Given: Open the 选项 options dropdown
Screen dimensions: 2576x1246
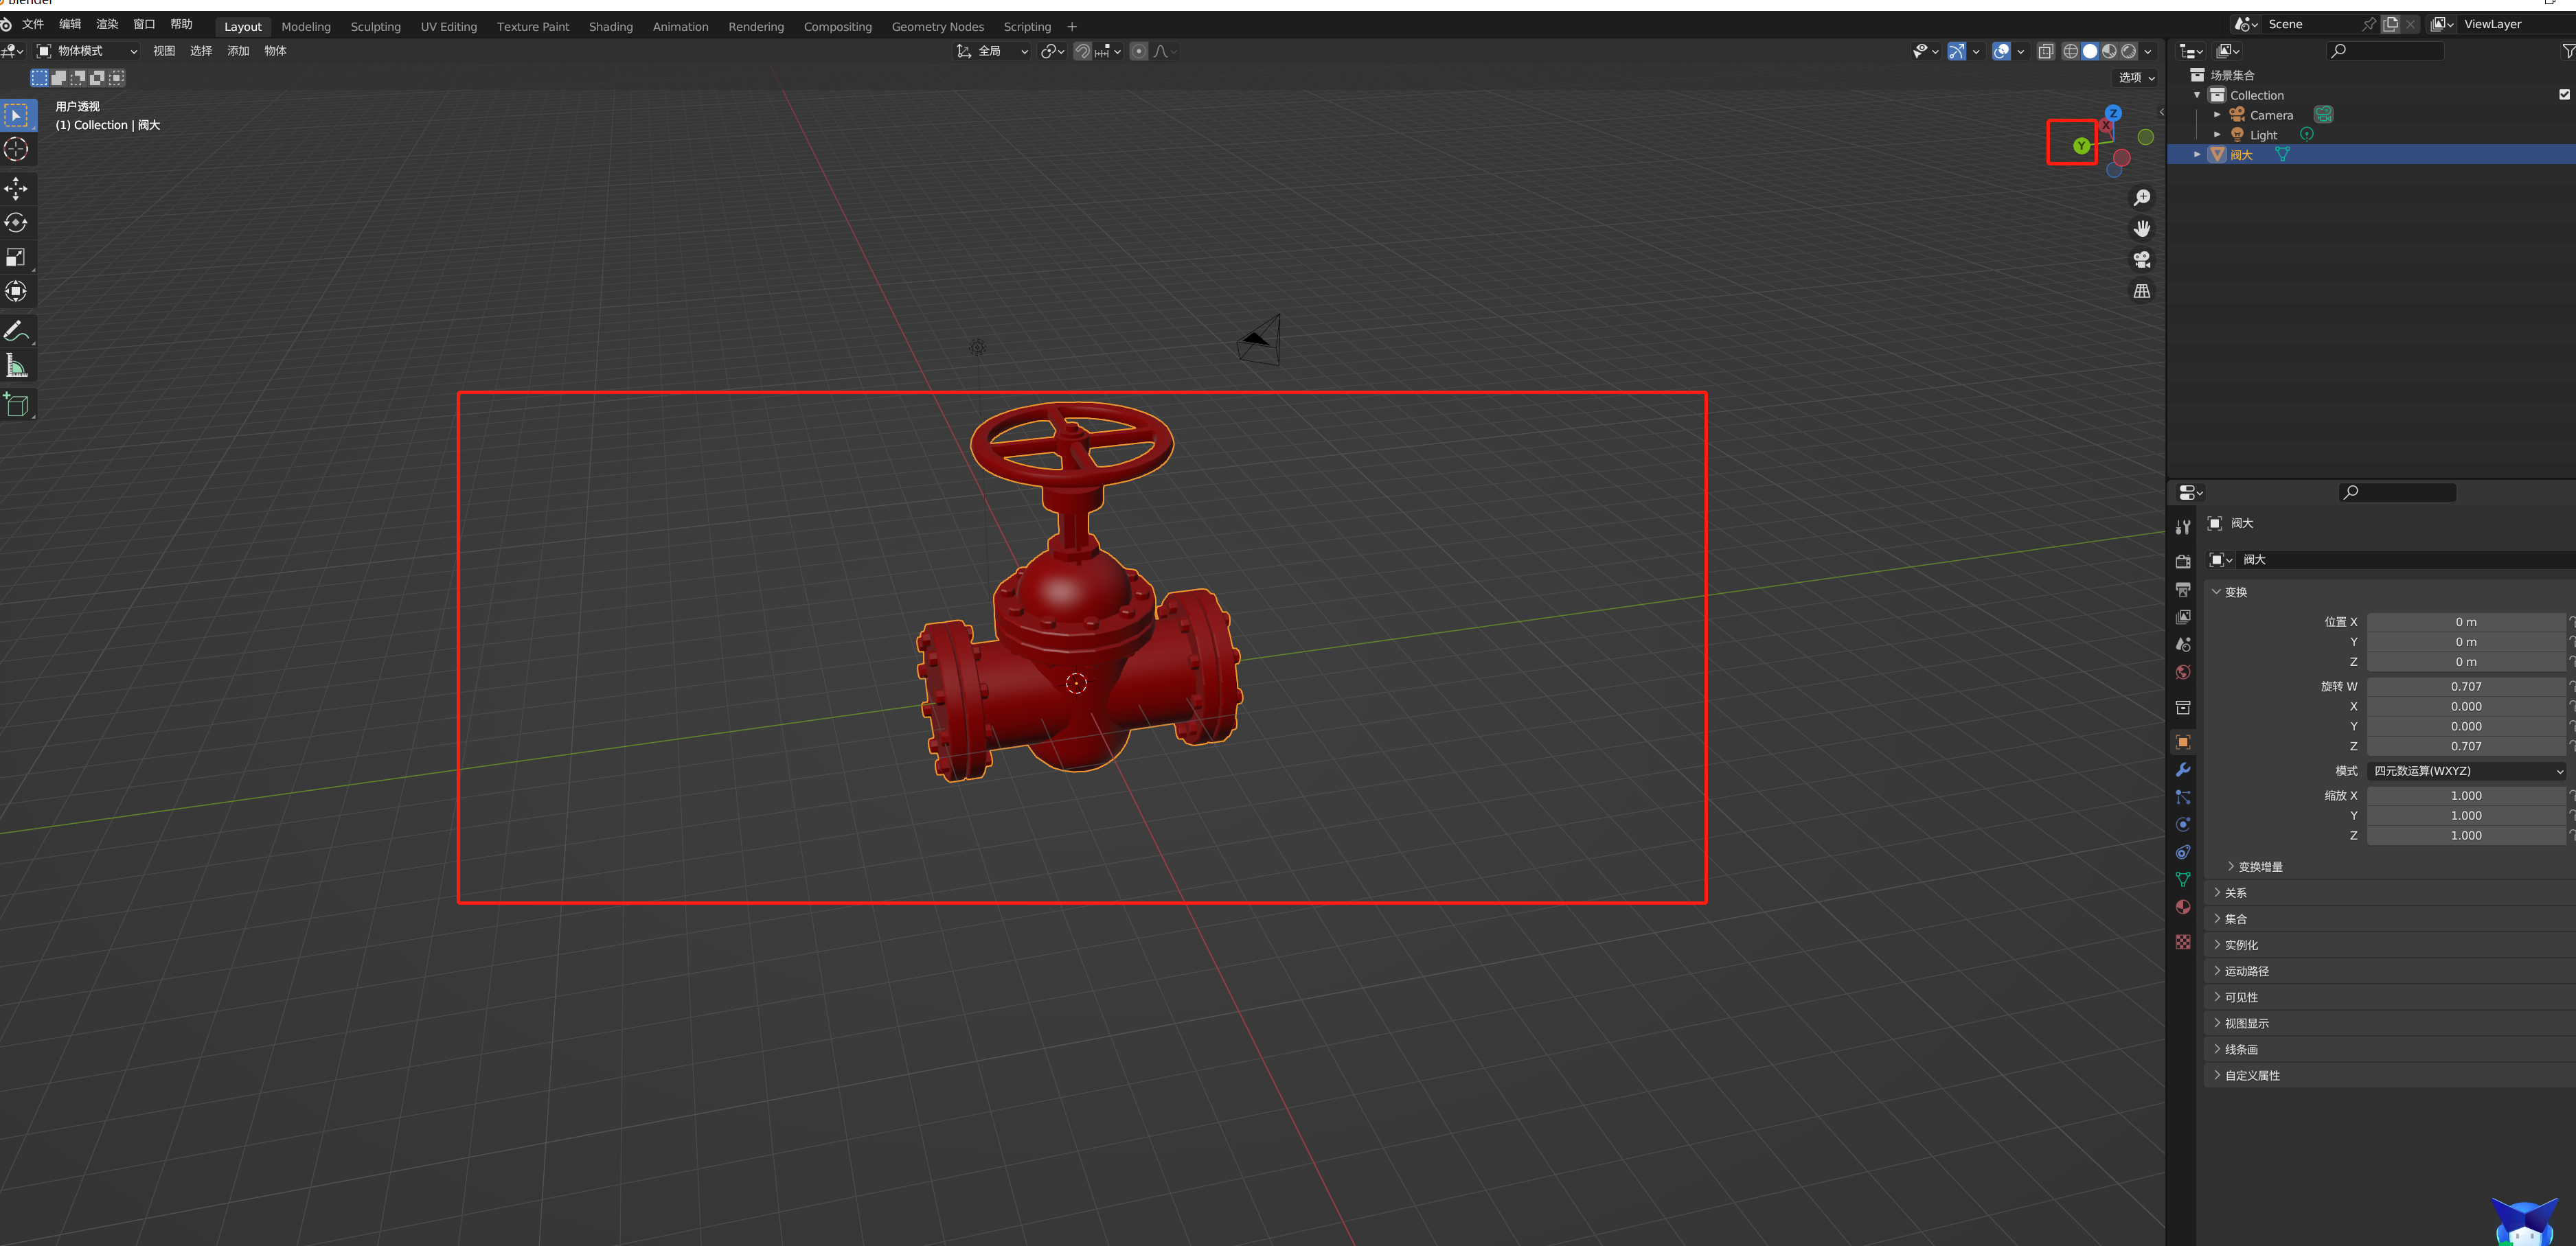Looking at the screenshot, I should [2136, 77].
